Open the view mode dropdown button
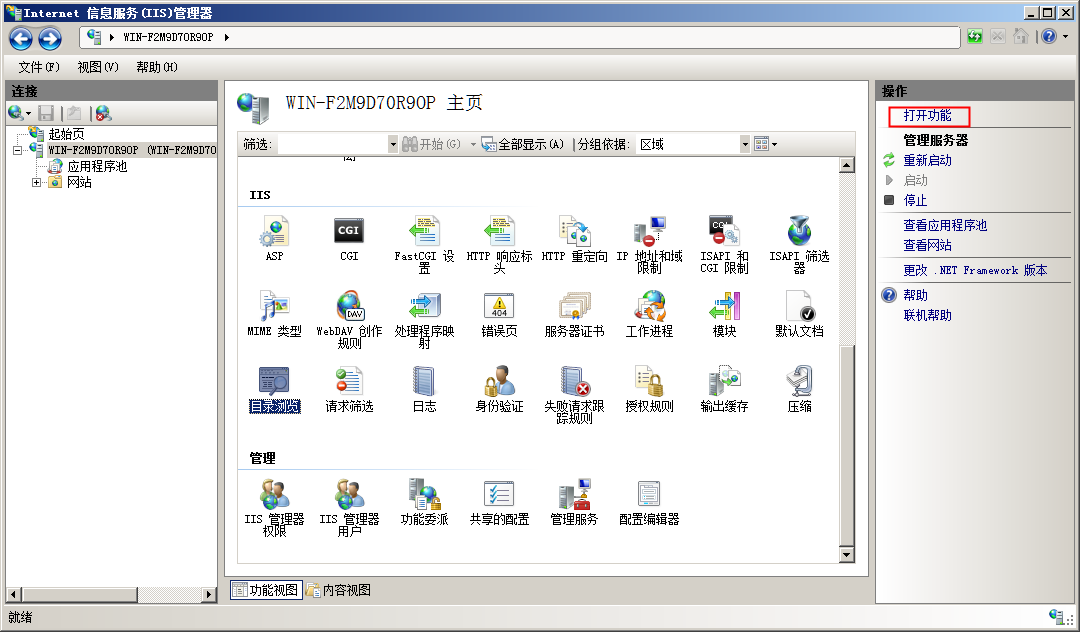The width and height of the screenshot is (1080, 632). pos(766,145)
